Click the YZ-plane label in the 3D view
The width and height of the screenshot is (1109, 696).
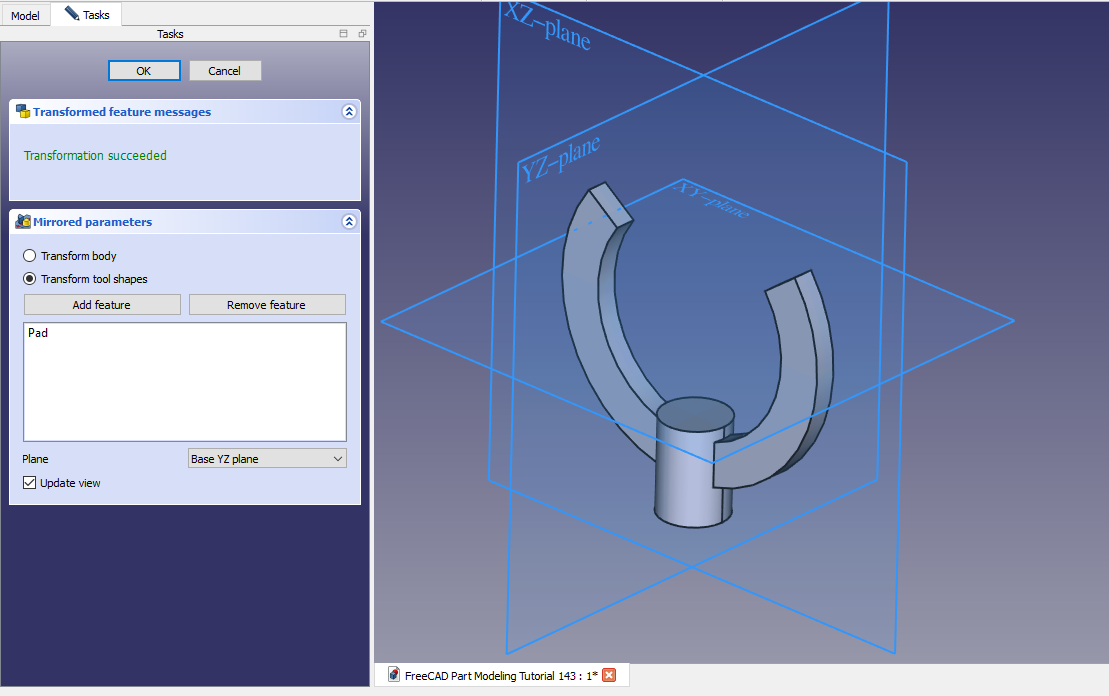tap(560, 160)
